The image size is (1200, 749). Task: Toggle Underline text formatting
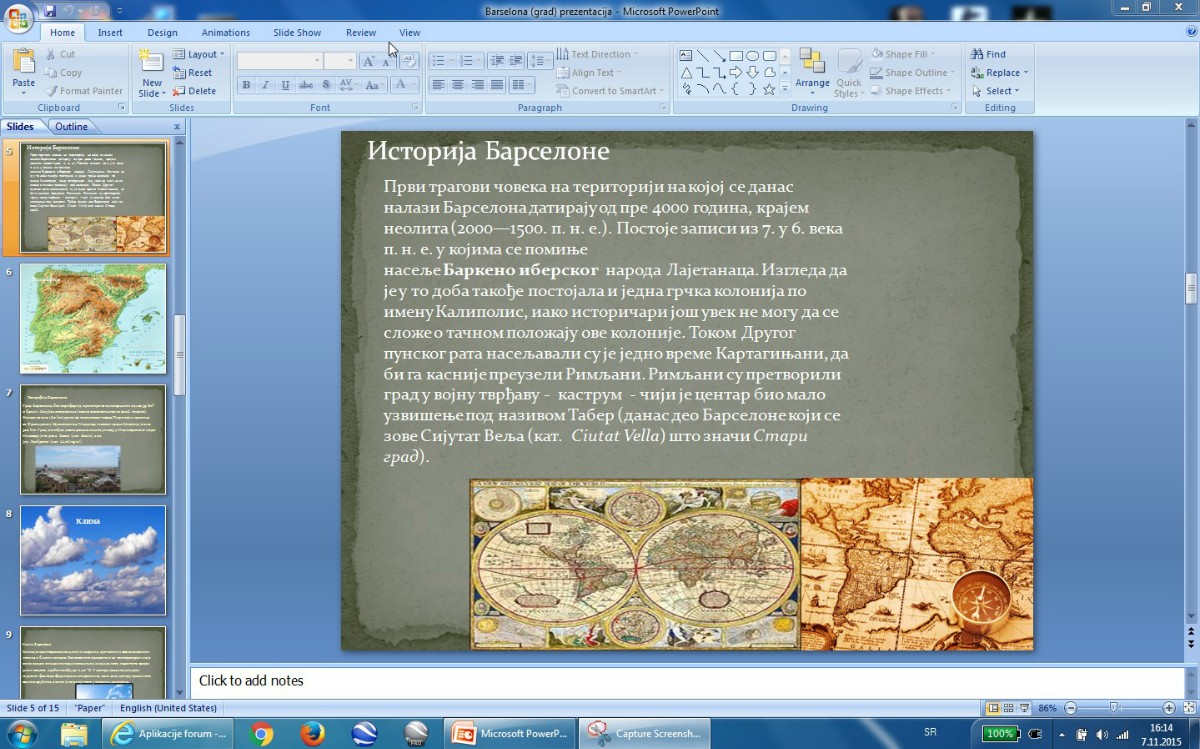(285, 86)
